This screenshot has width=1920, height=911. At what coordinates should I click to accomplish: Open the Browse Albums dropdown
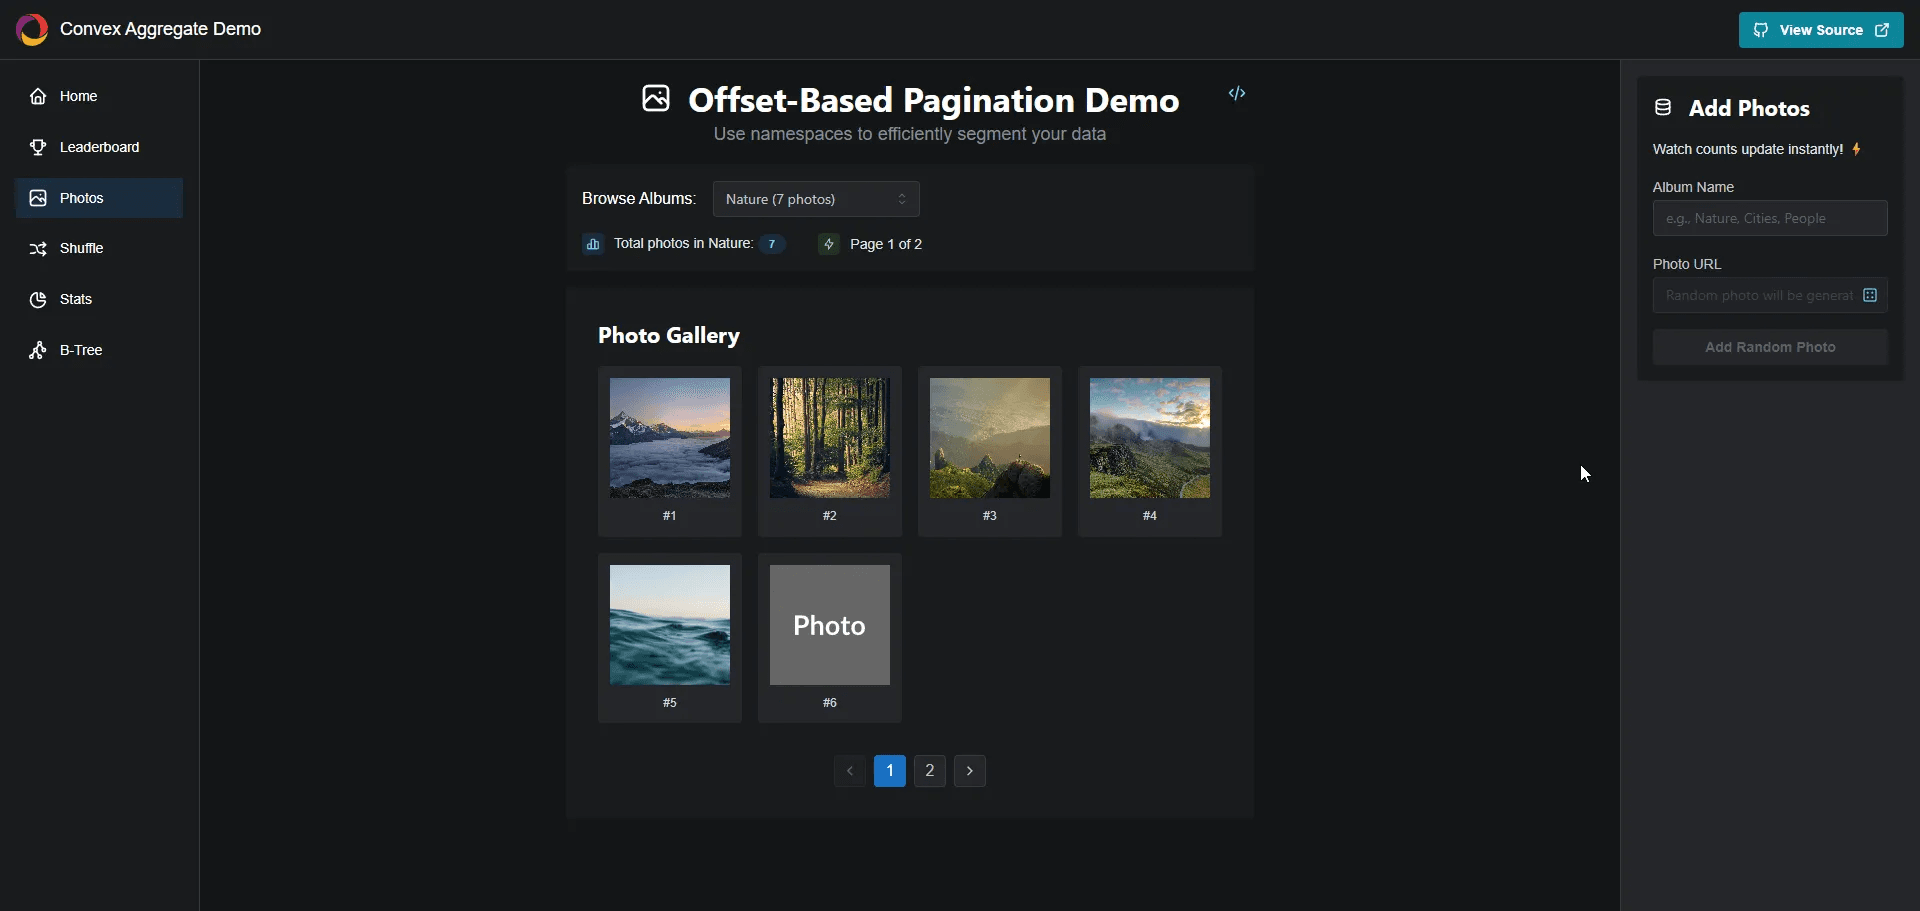(x=815, y=199)
